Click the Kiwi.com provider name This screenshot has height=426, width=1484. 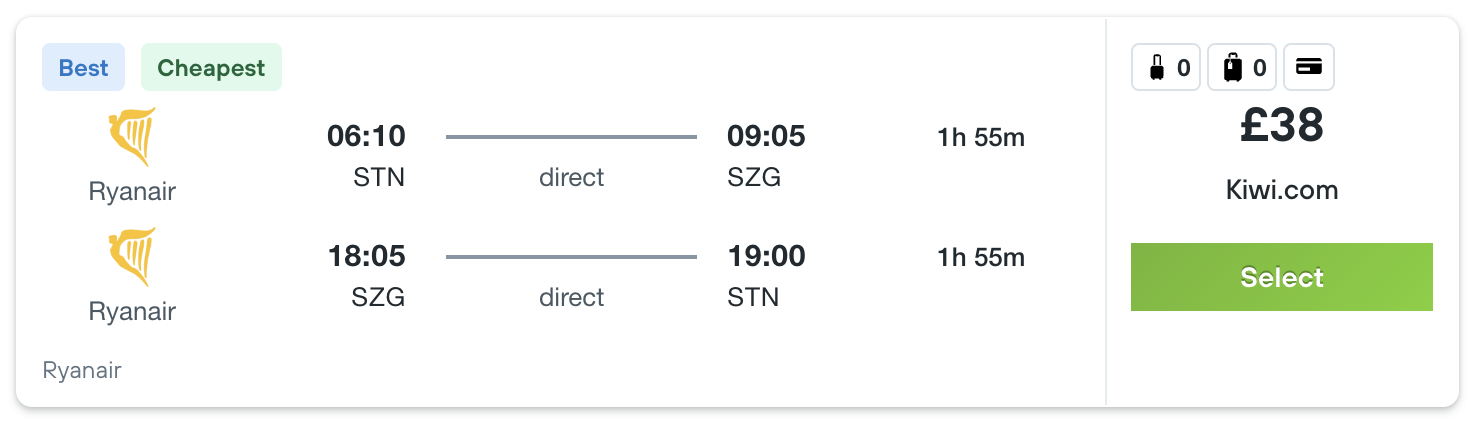[x=1282, y=190]
